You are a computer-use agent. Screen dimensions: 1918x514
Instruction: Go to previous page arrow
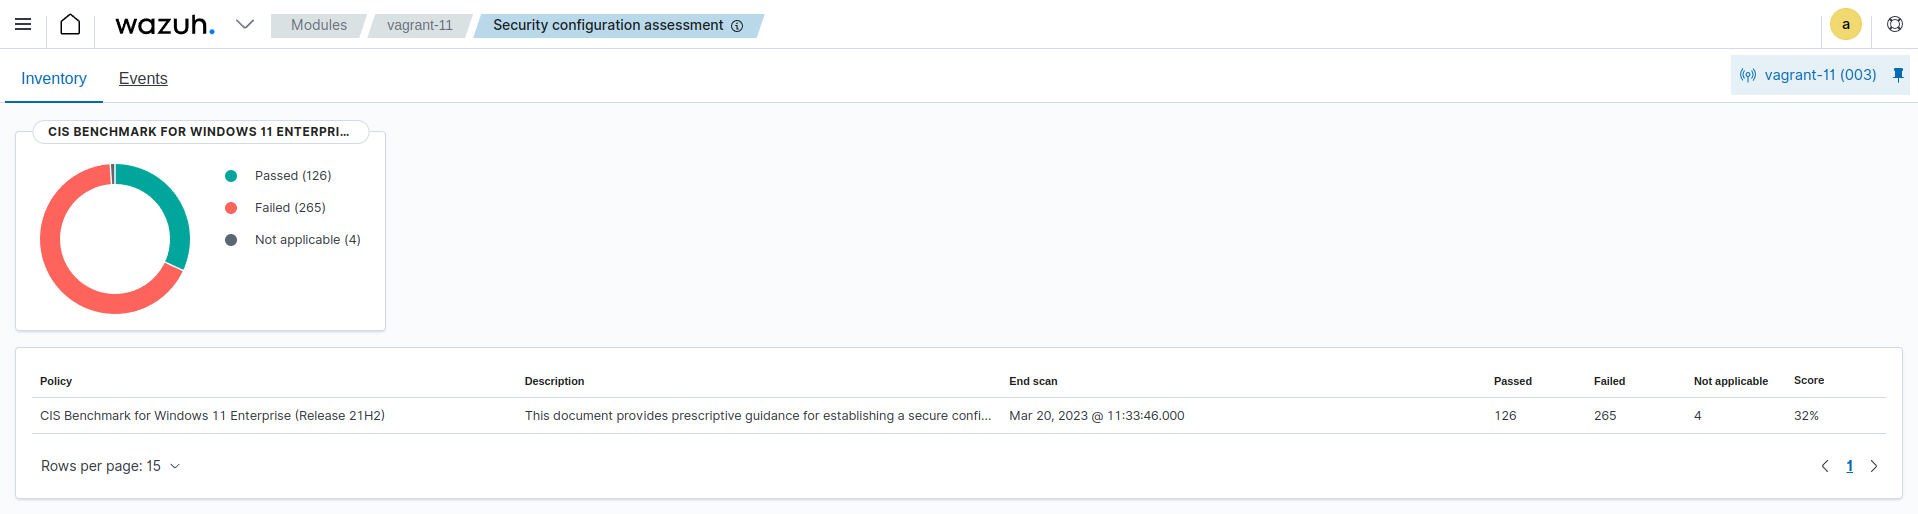click(1825, 466)
